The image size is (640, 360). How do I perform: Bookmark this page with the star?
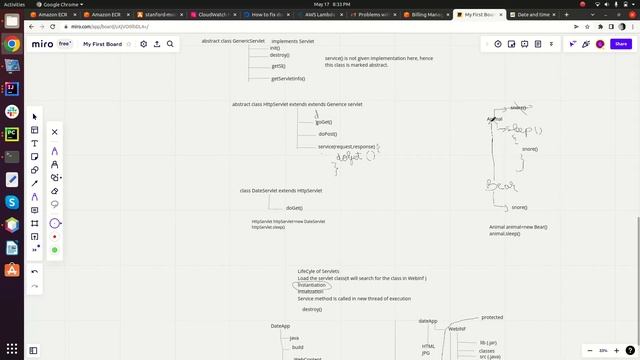587,27
